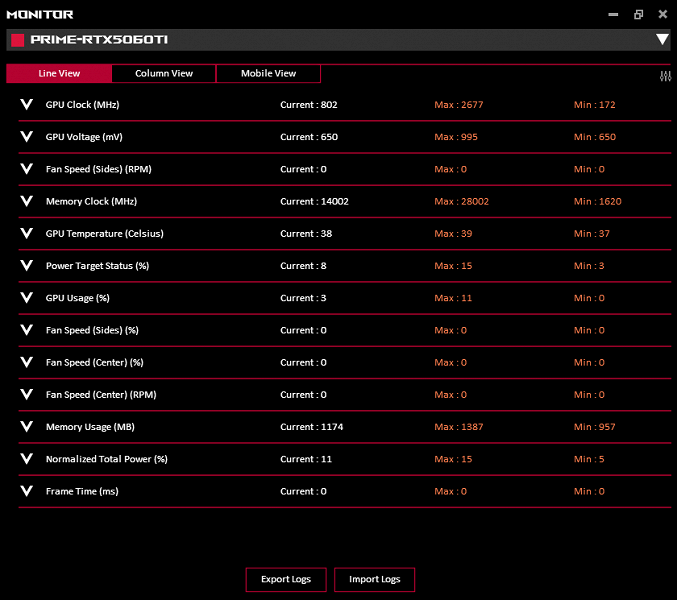Click the GPU Clock (MHz) label
Screen dimensions: 677x600
(82, 105)
